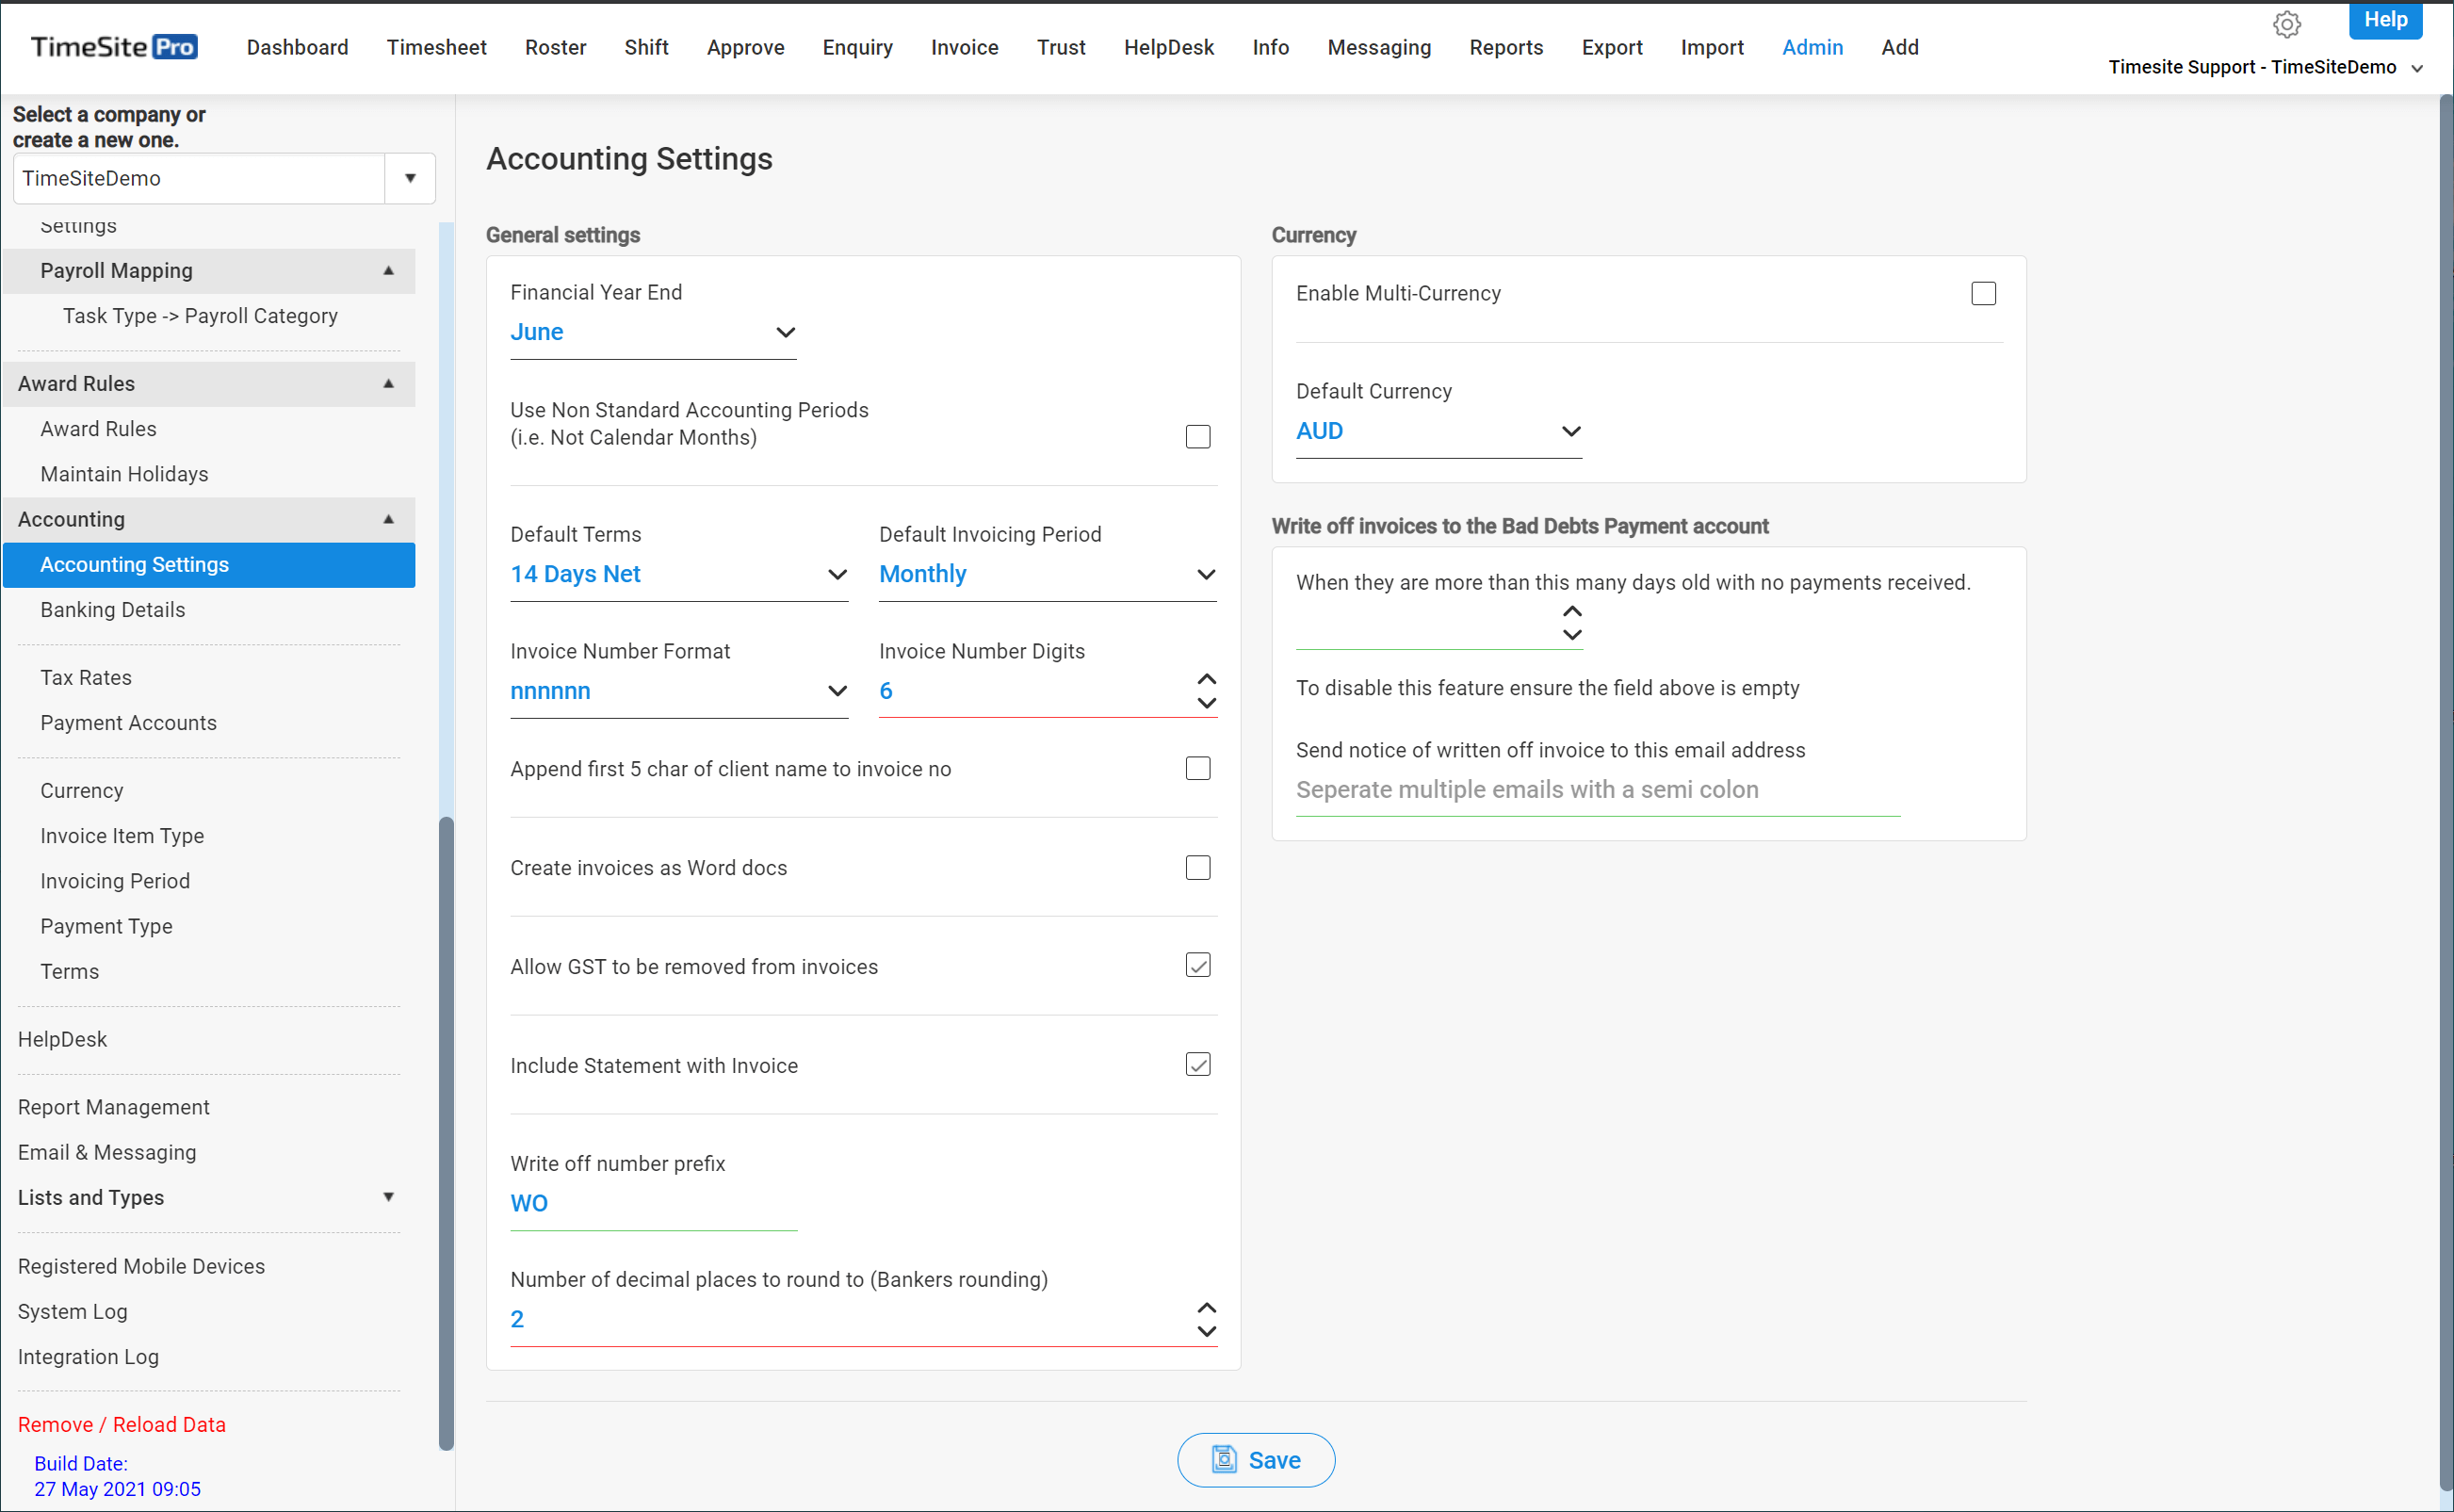This screenshot has width=2454, height=1512.
Task: Open Invoicing Period in sidebar
Action: coord(115,881)
